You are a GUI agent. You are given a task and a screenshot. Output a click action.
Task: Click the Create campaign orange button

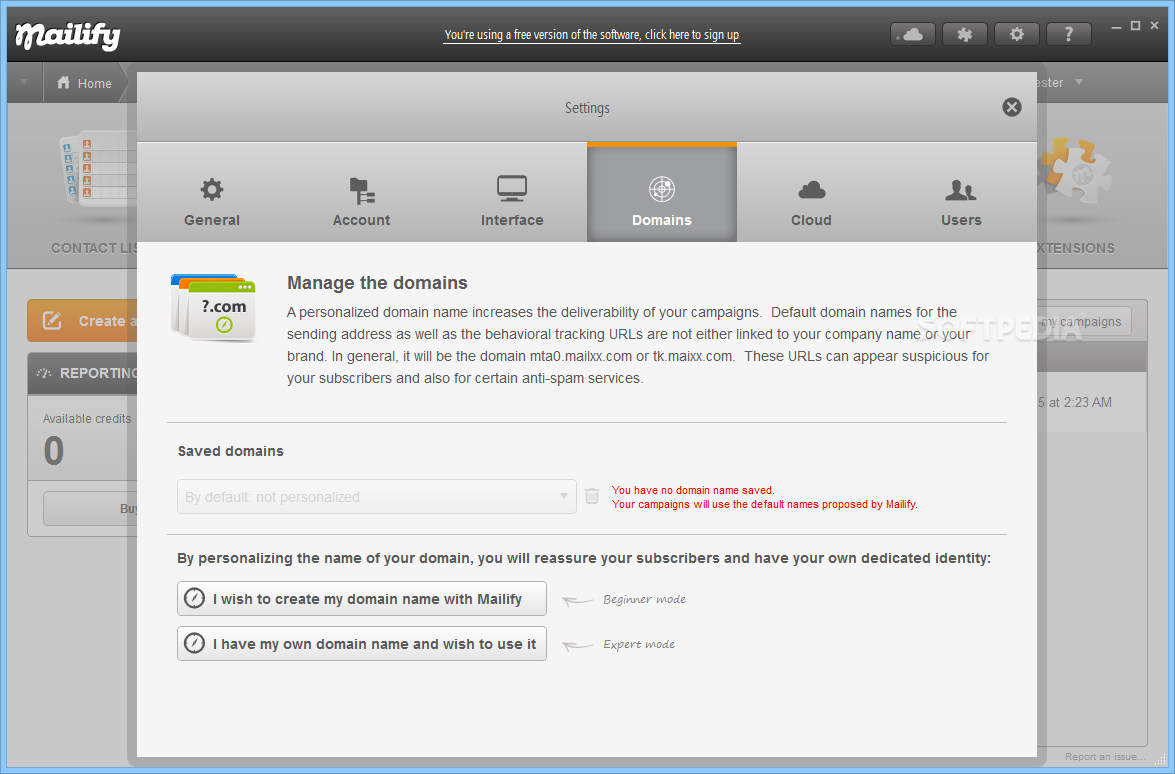[x=82, y=321]
